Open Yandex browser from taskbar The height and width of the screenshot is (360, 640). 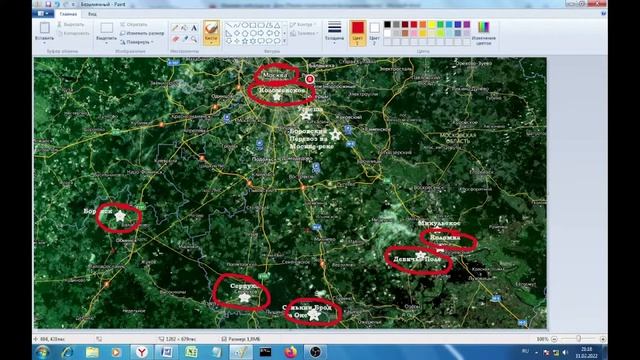(x=142, y=352)
